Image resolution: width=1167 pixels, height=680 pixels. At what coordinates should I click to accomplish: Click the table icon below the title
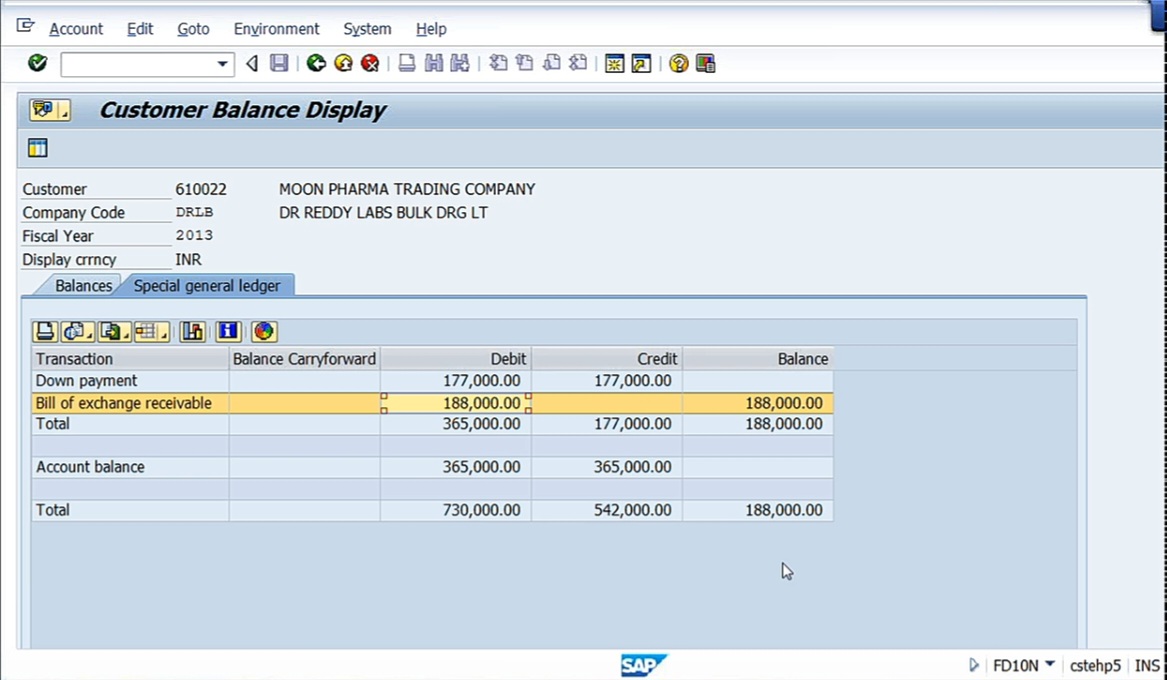click(x=37, y=148)
